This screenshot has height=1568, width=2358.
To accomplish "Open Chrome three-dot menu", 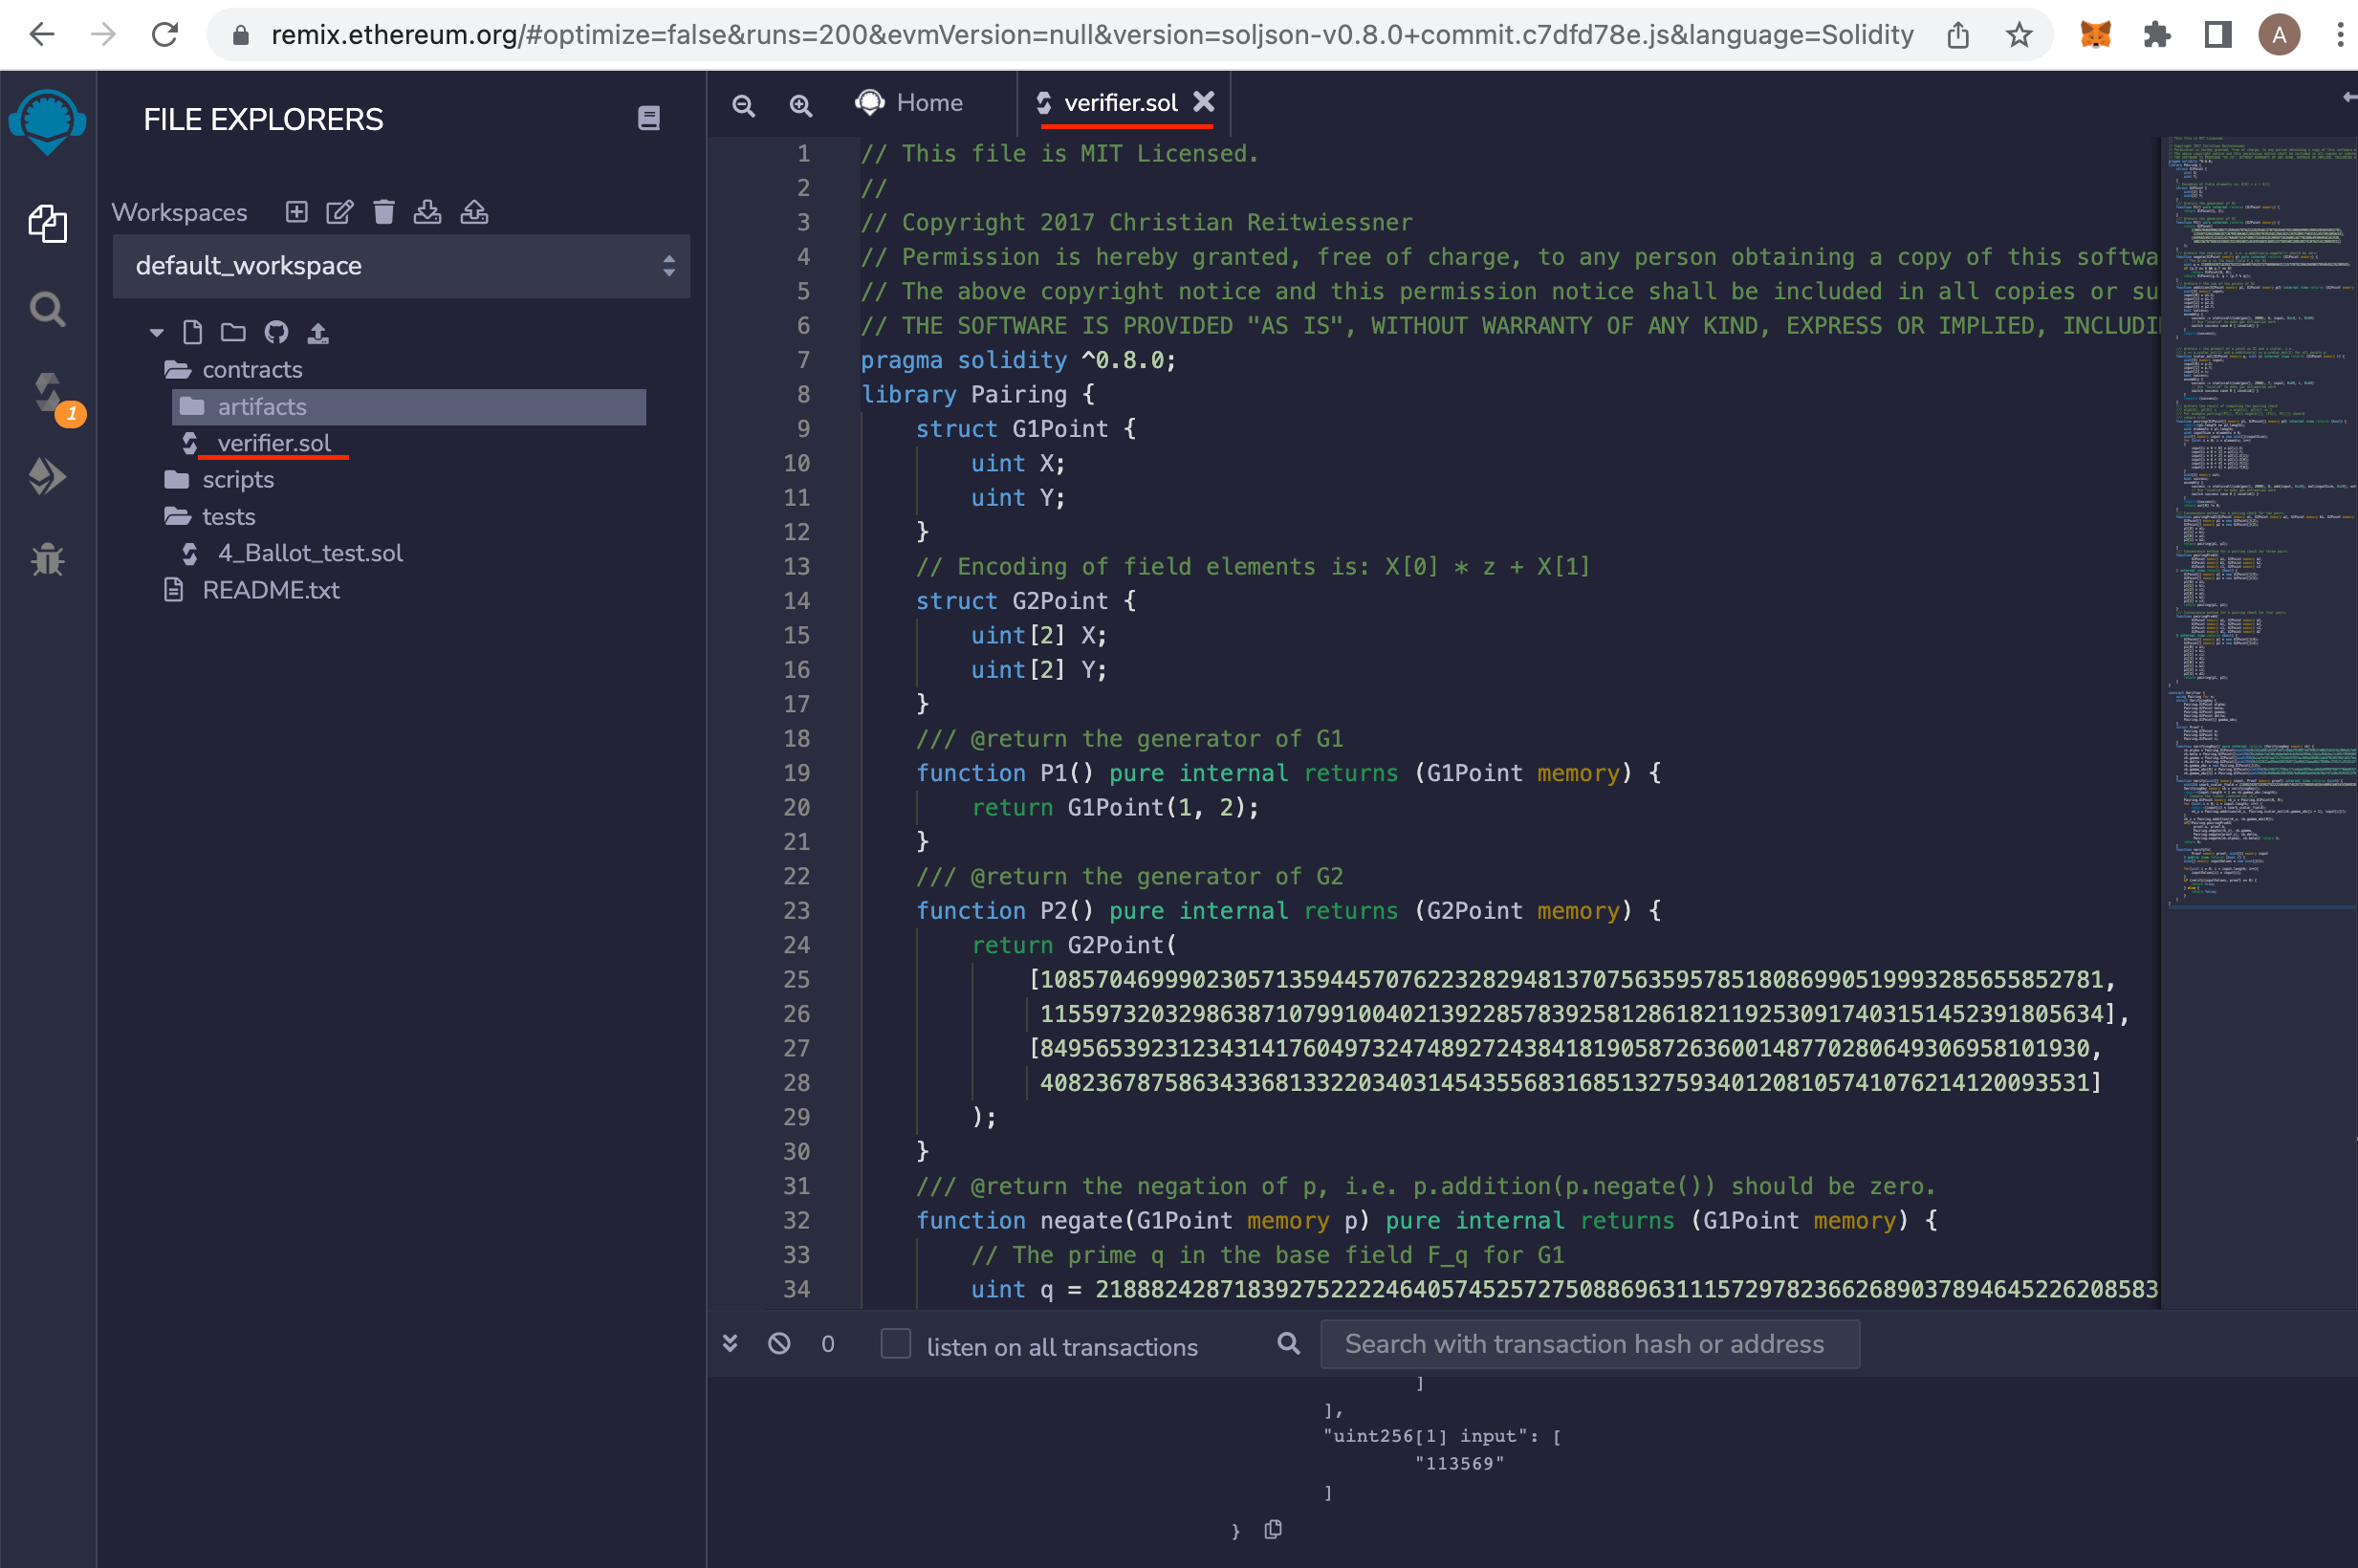I will coord(2339,35).
